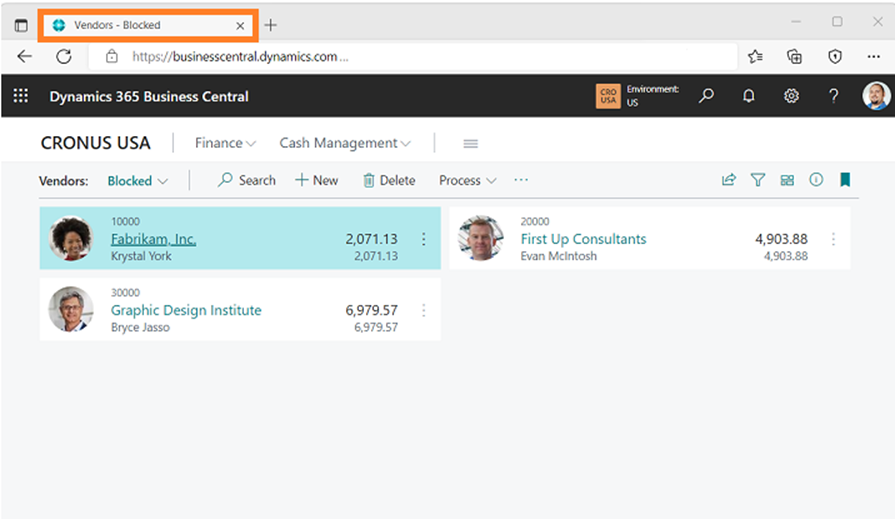This screenshot has height=519, width=895.
Task: Click Krystal York's photo thumbnail
Action: pos(71,238)
